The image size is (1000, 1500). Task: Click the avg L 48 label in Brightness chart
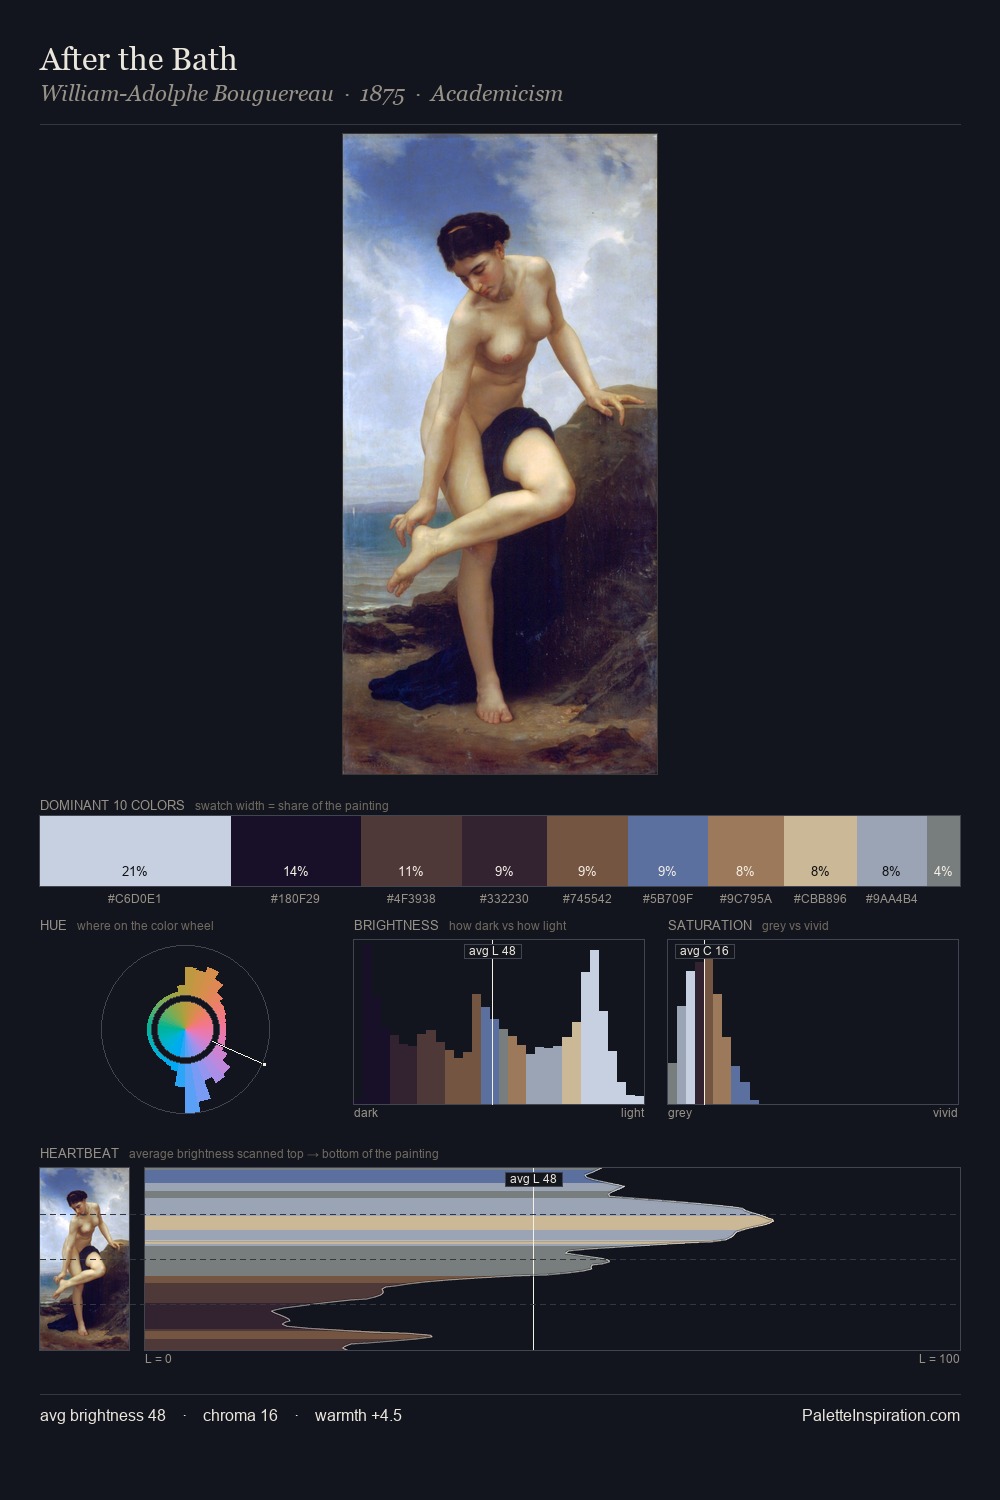click(492, 951)
